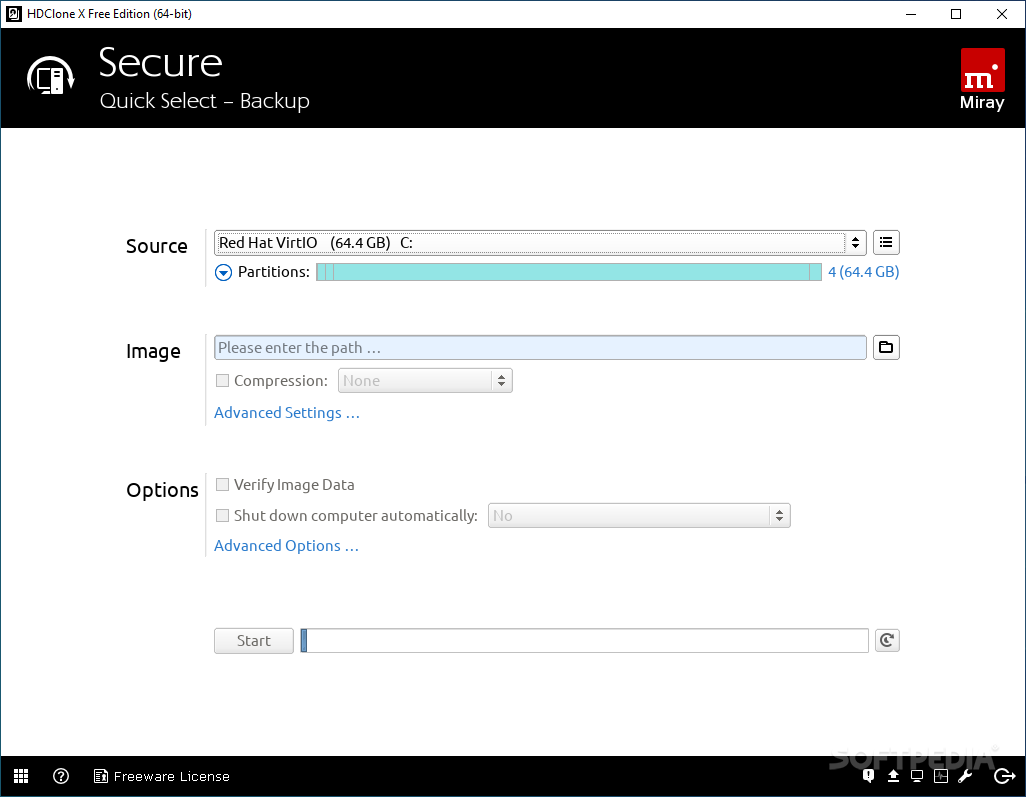Screen dimensions: 1026x797
Task: Open the Freeware License text link
Action: tap(171, 776)
